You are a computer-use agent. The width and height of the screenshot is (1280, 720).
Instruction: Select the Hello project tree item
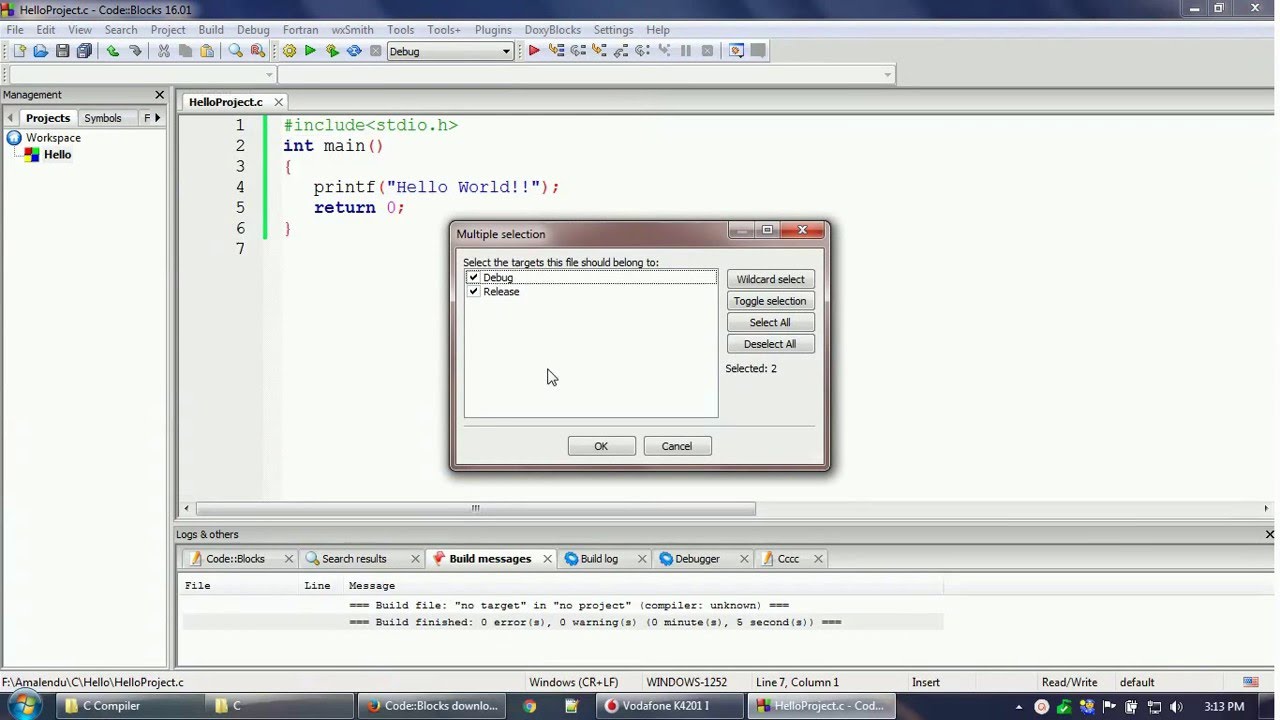click(x=57, y=155)
